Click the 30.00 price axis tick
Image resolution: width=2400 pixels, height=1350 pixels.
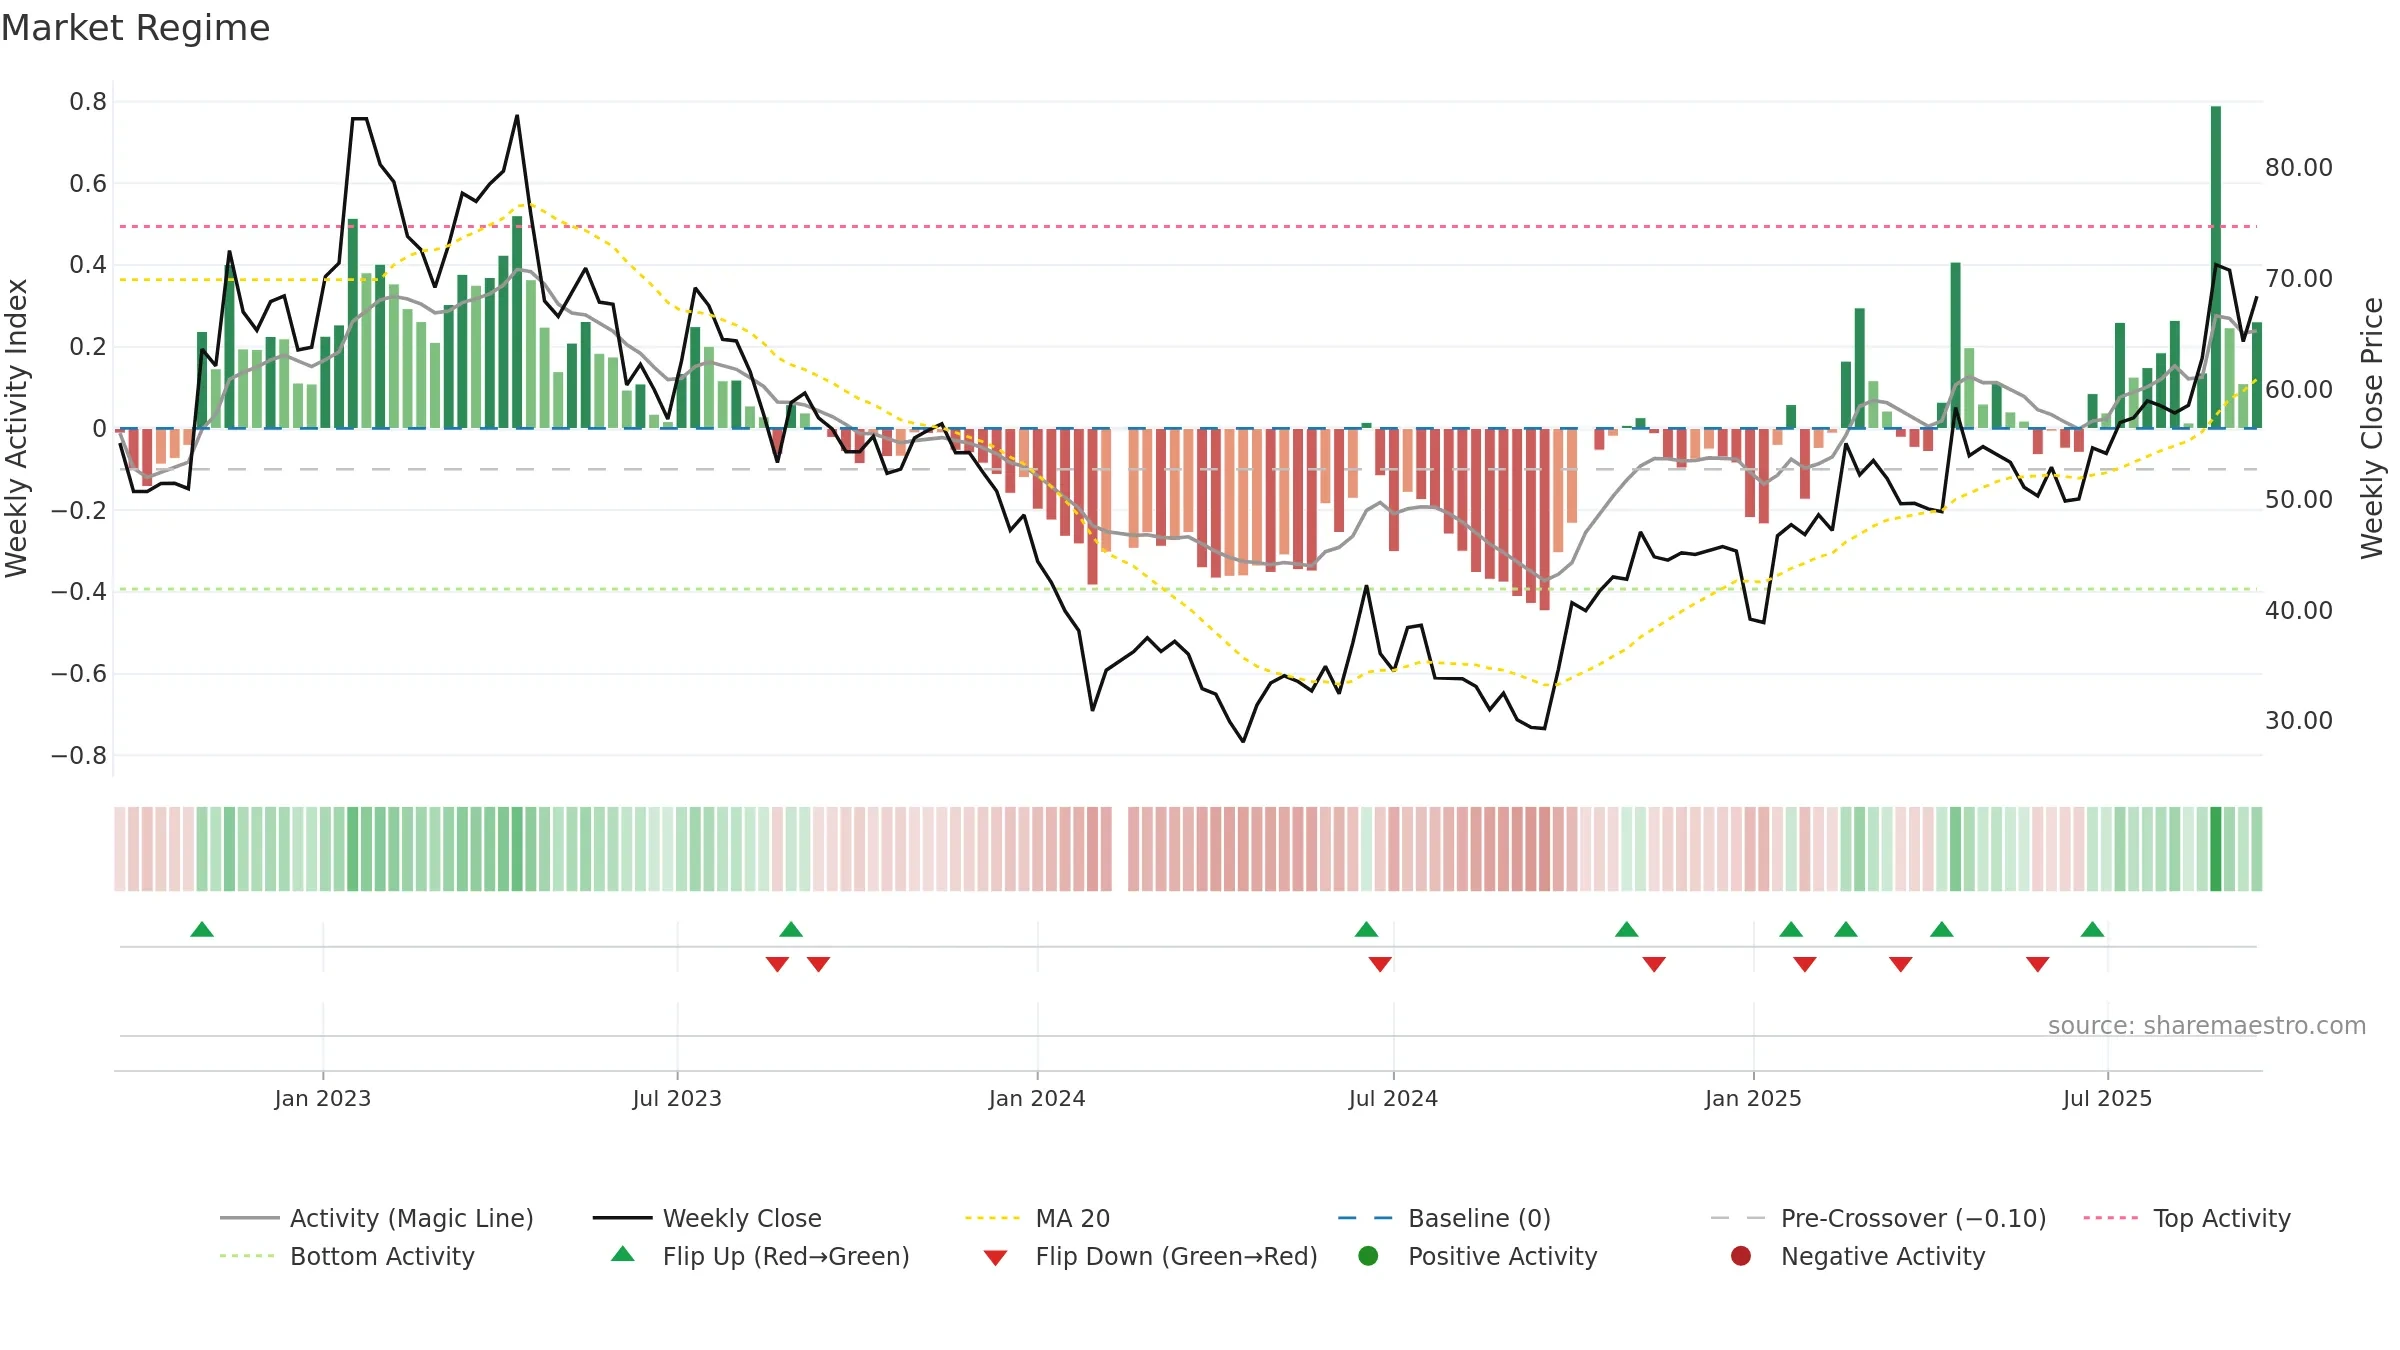pyautogui.click(x=2299, y=720)
